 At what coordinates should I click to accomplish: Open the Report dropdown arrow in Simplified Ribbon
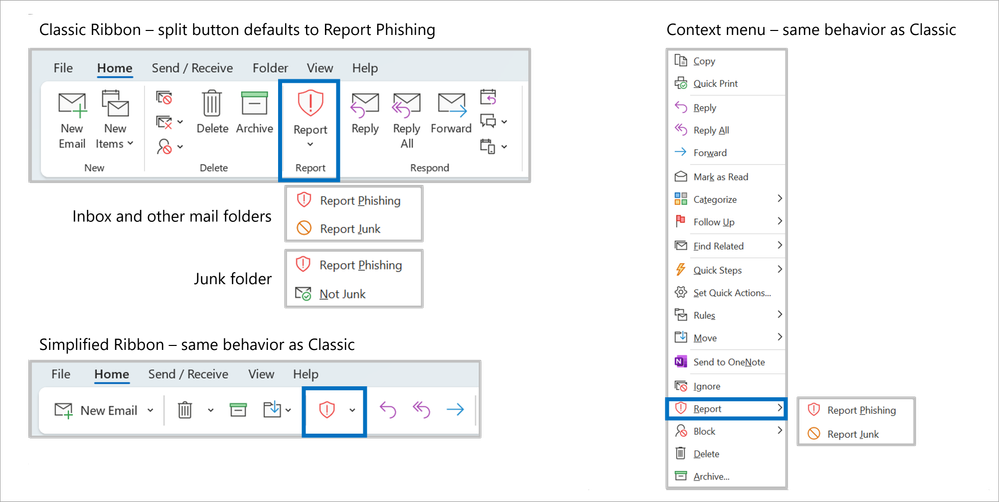[352, 410]
